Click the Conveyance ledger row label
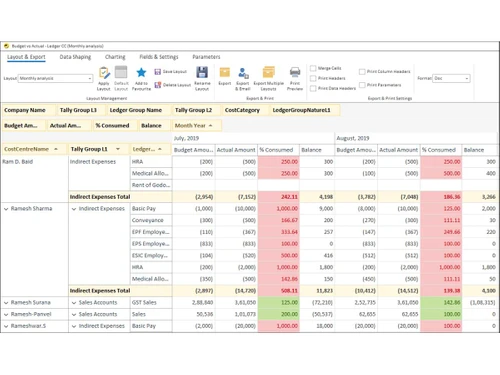Image resolution: width=500 pixels, height=375 pixels. (x=148, y=220)
